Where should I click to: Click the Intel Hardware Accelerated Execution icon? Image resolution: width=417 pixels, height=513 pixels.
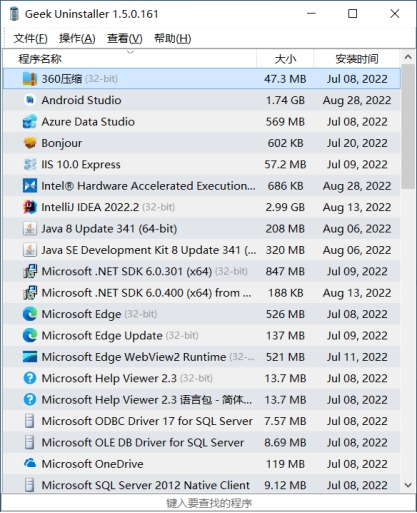coord(30,186)
